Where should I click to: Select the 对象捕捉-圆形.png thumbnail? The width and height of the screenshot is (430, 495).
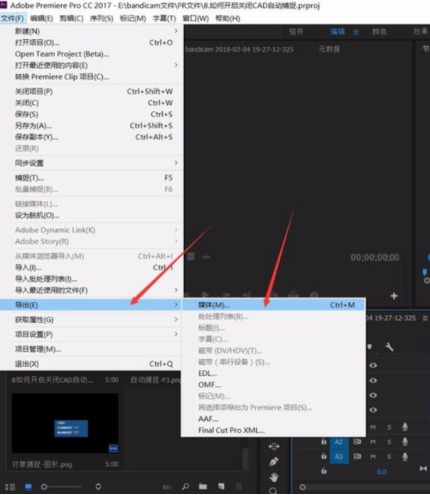coord(65,423)
